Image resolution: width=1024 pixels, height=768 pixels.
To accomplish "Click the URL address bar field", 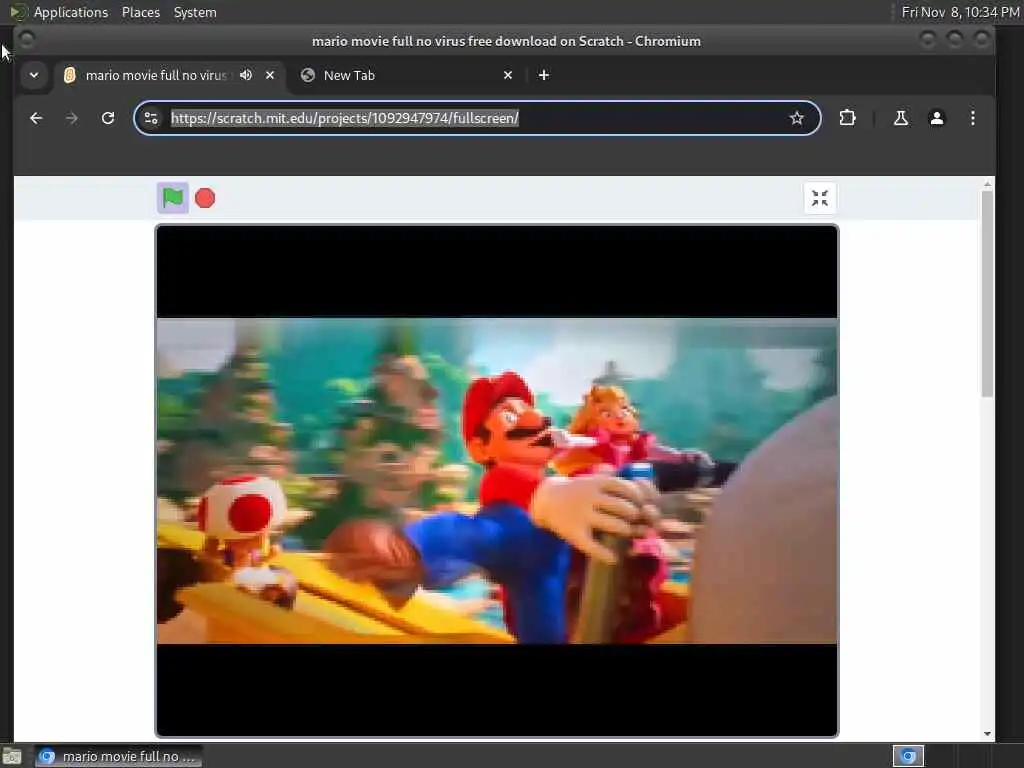I will [477, 118].
